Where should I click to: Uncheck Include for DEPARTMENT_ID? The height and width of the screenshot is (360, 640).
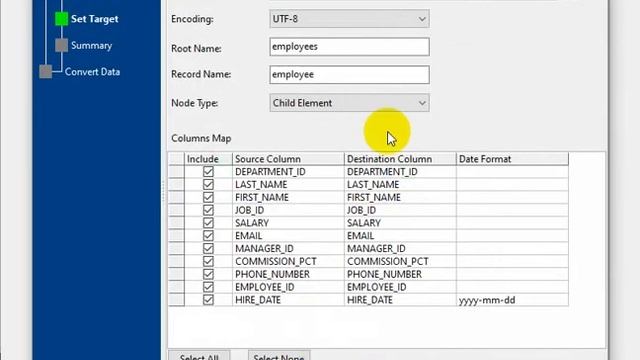click(x=208, y=172)
